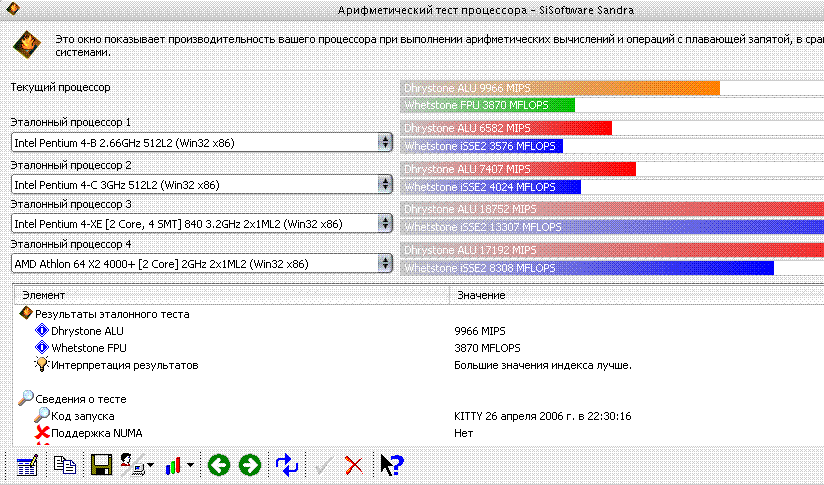Select the Сведения о тесте row
The height and width of the screenshot is (485, 824).
click(x=419, y=399)
